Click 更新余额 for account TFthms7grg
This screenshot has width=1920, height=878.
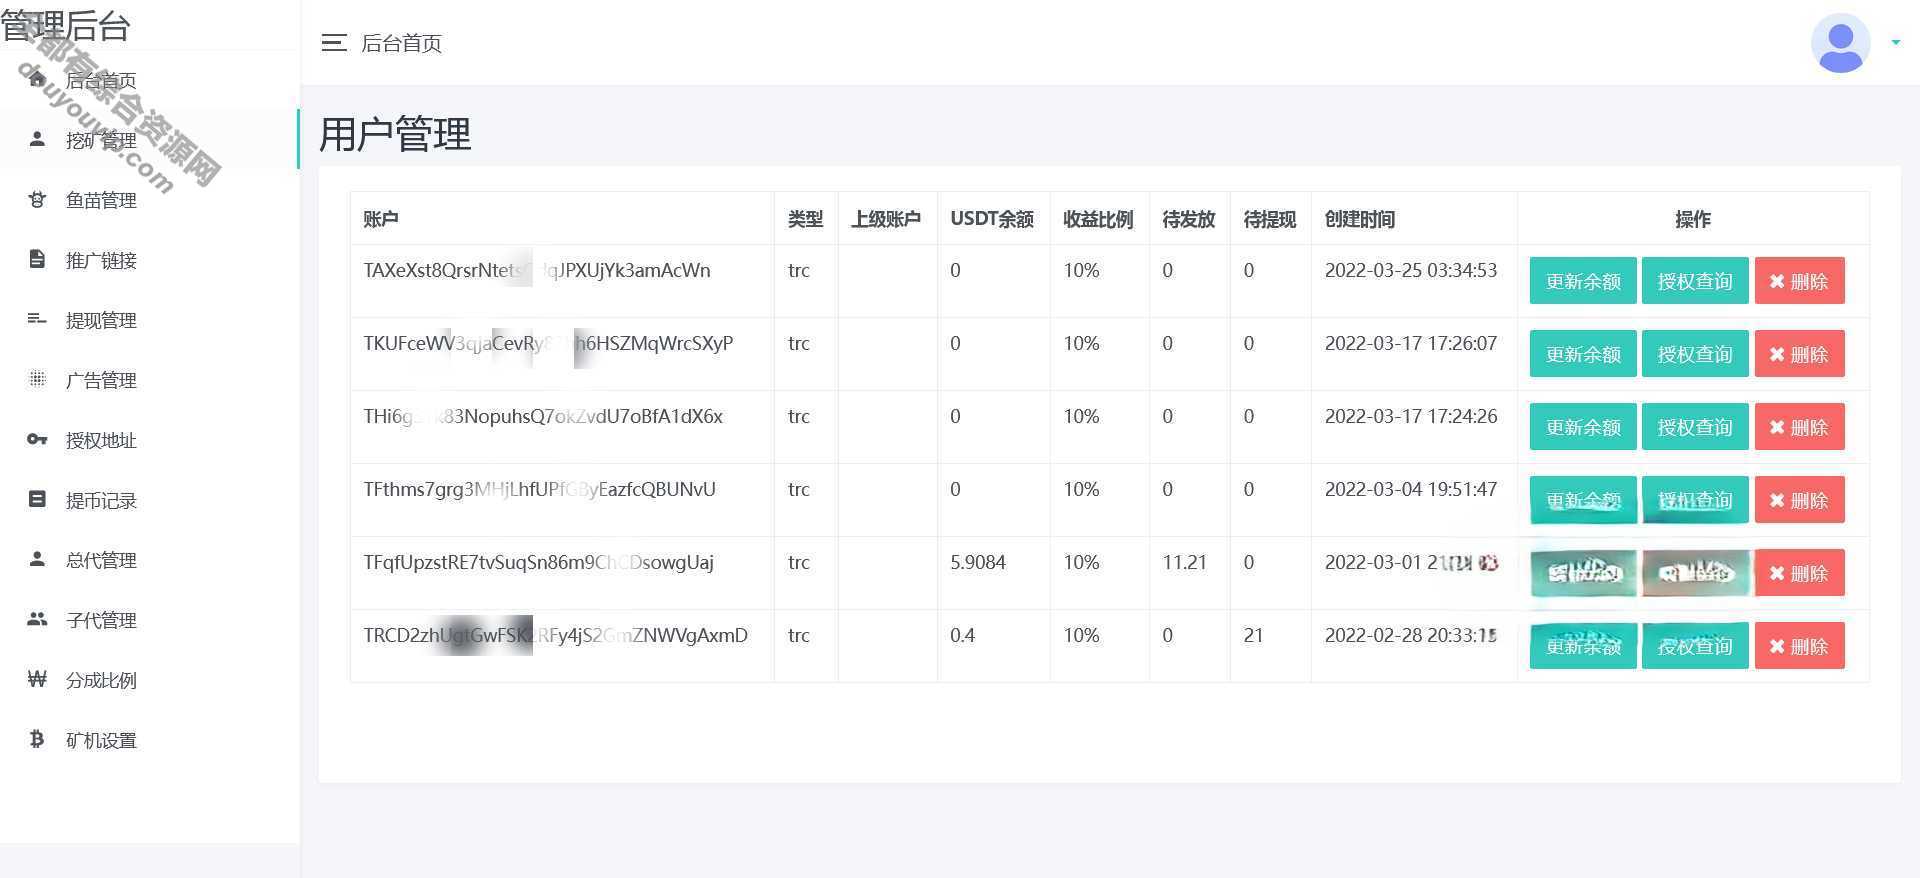point(1583,500)
